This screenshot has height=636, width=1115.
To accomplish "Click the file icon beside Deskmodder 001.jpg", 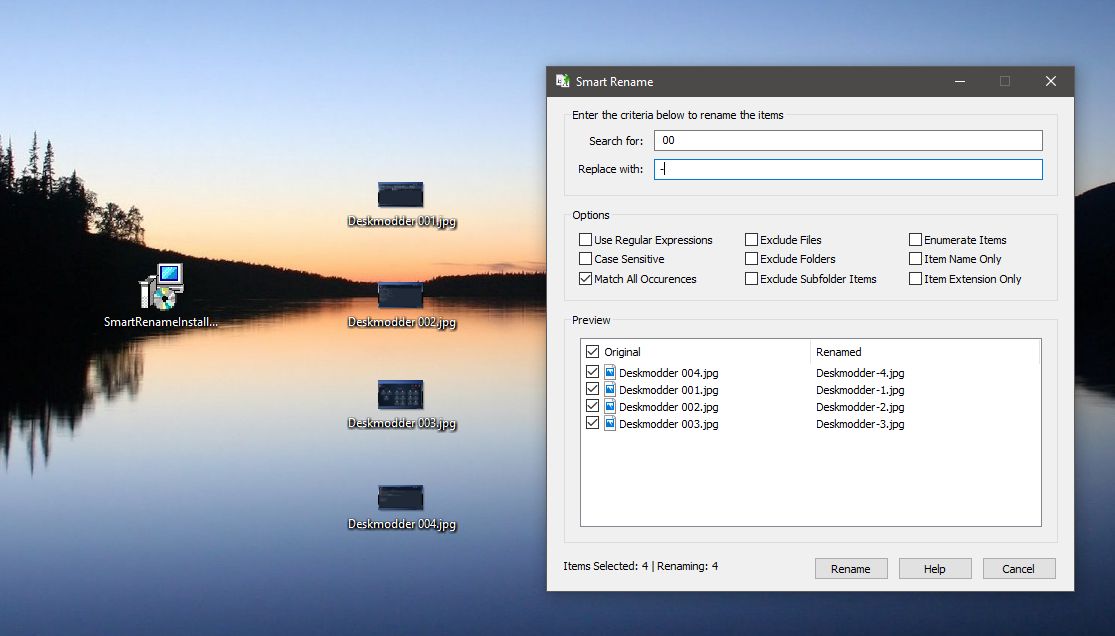I will (x=609, y=389).
